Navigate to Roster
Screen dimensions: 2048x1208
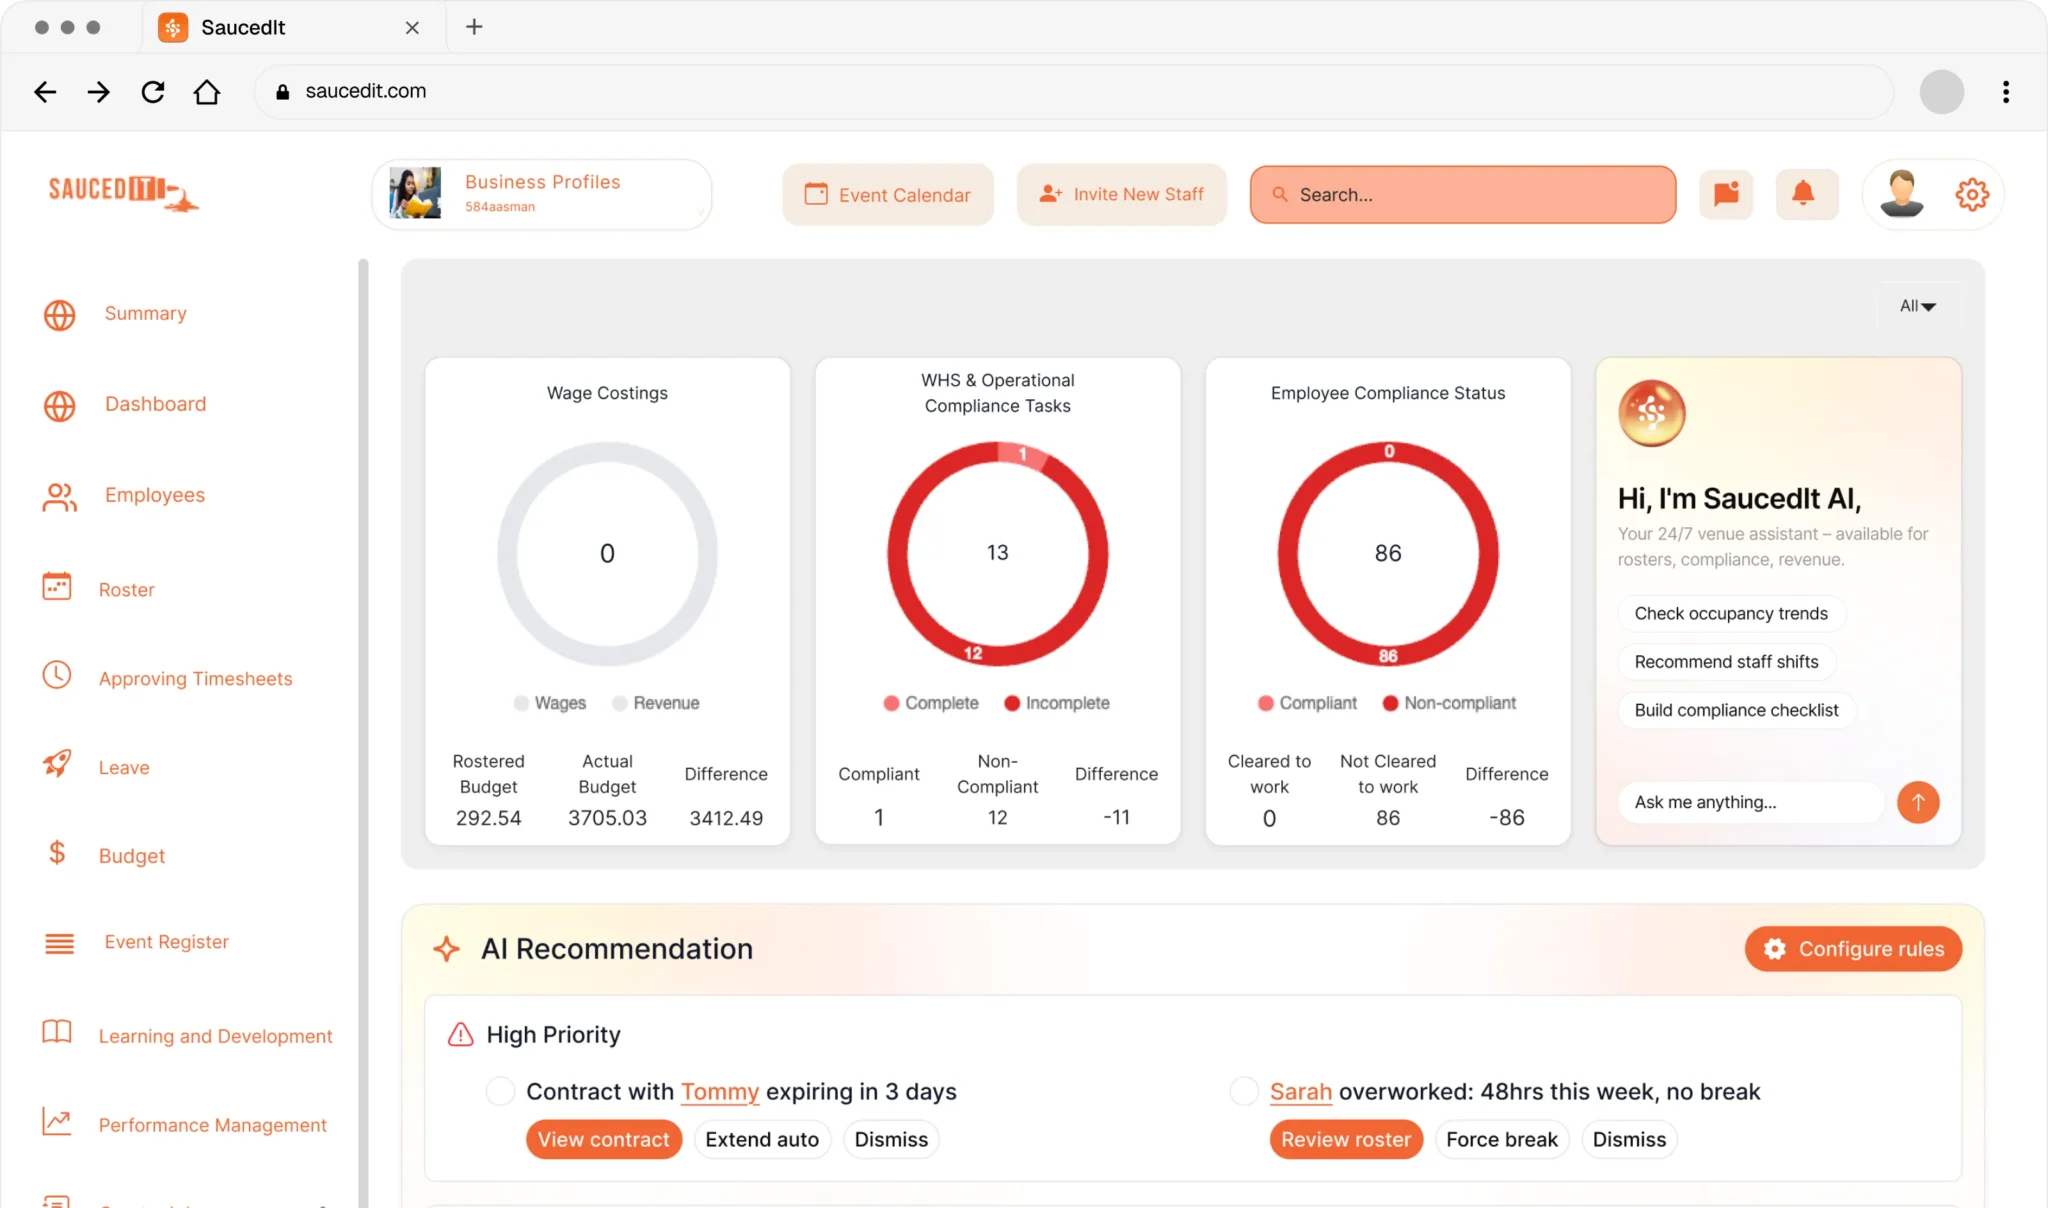[127, 590]
